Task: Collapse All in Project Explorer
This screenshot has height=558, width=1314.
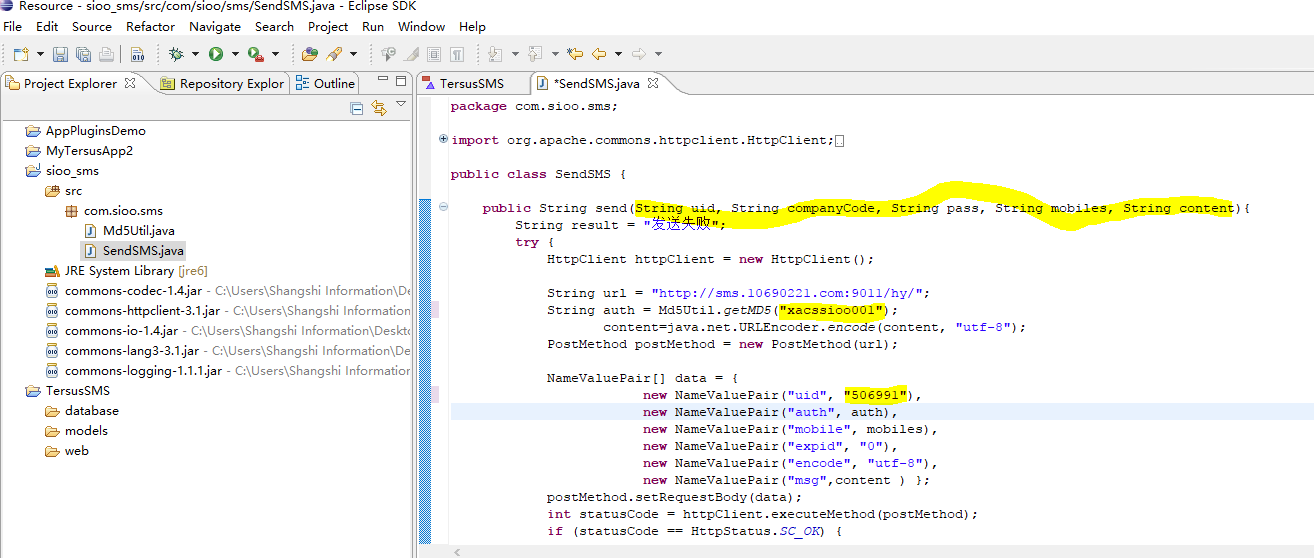Action: click(x=357, y=107)
